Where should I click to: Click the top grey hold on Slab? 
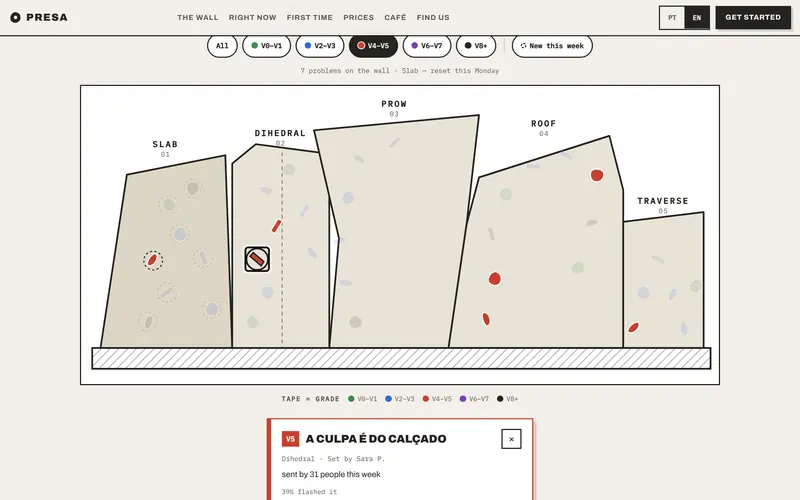point(192,189)
